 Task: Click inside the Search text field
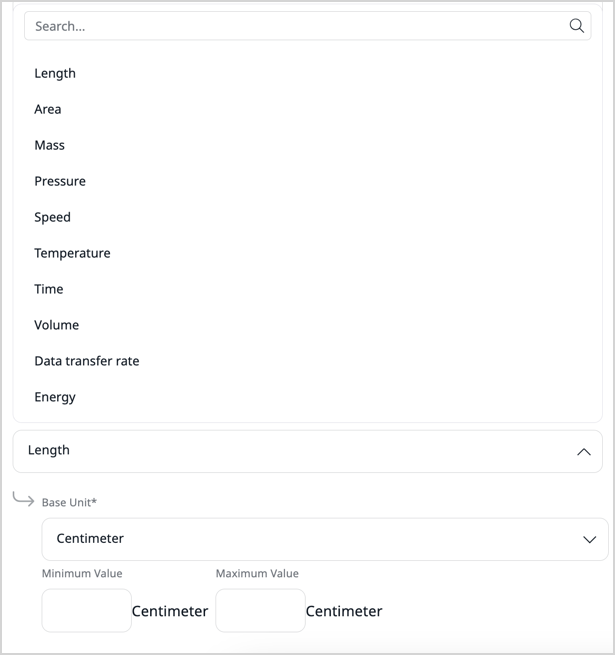[x=290, y=26]
